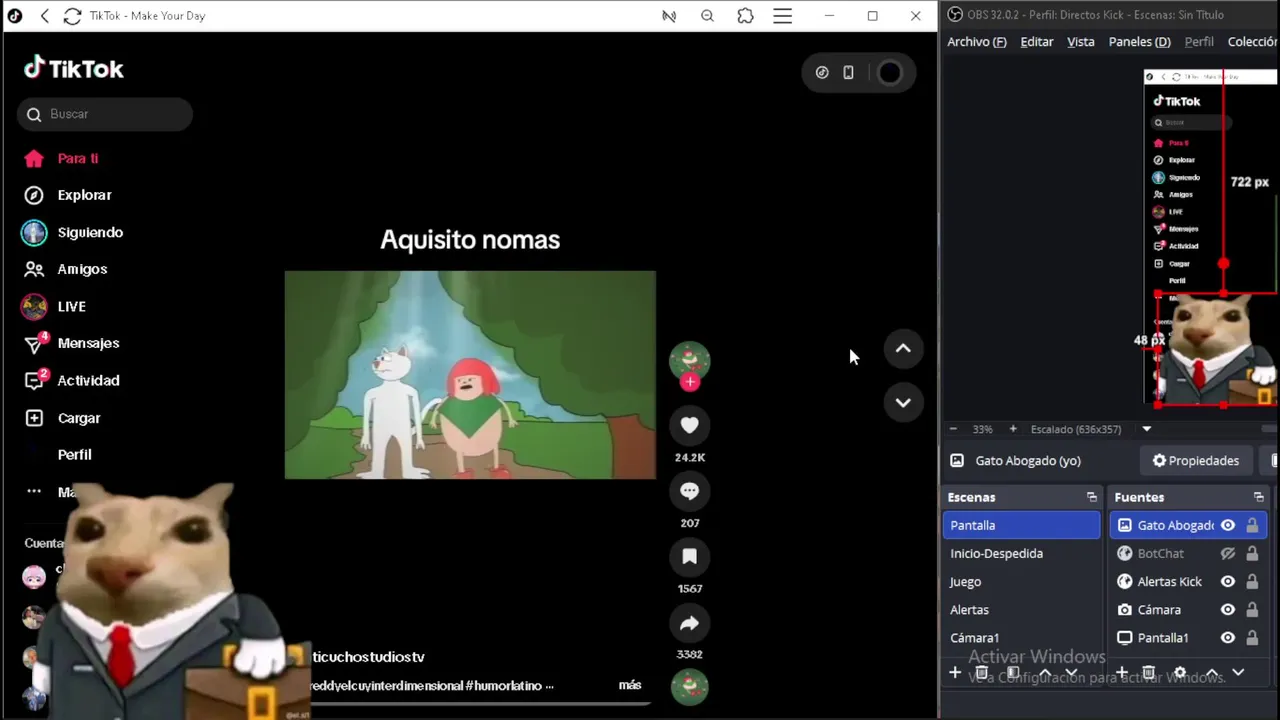Go to Perfil in TikTok sidebar

[x=74, y=454]
